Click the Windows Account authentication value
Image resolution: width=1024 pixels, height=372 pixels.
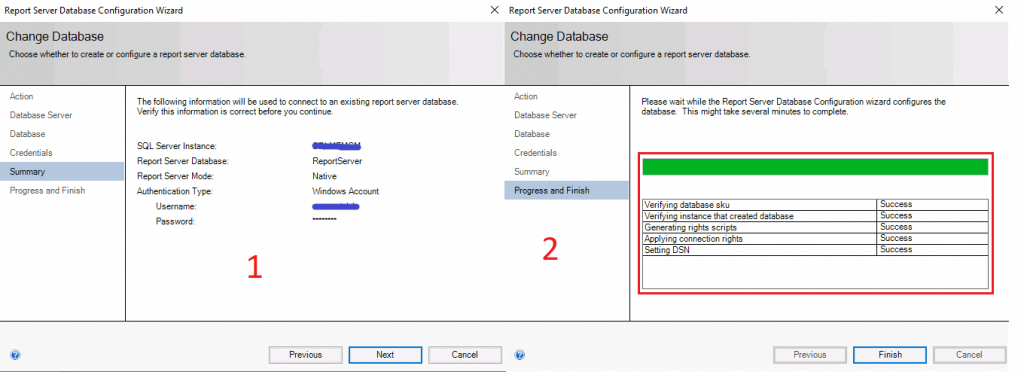tap(345, 191)
